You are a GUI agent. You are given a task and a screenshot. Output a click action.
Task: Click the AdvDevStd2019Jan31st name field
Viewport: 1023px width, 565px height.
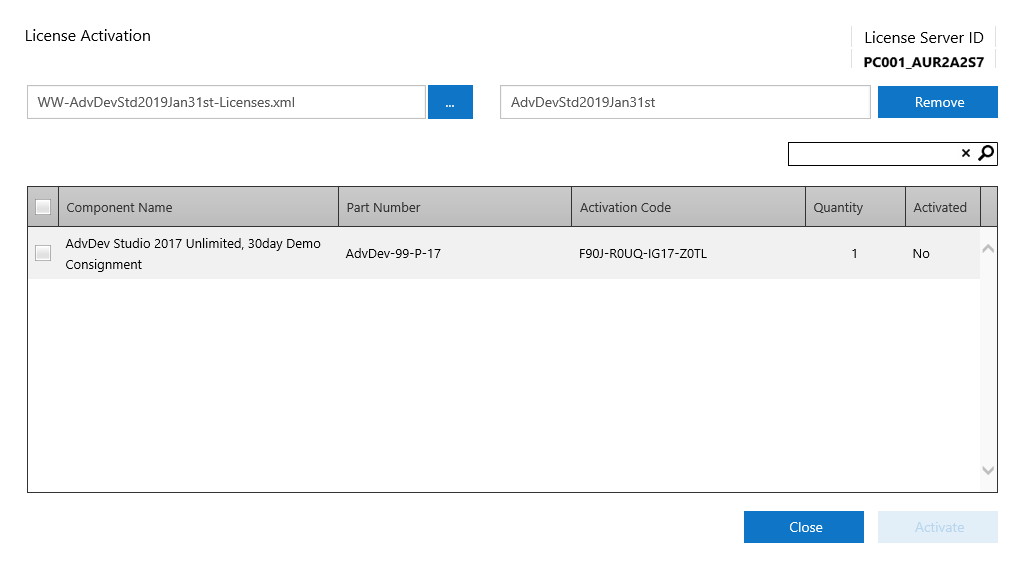pos(685,102)
